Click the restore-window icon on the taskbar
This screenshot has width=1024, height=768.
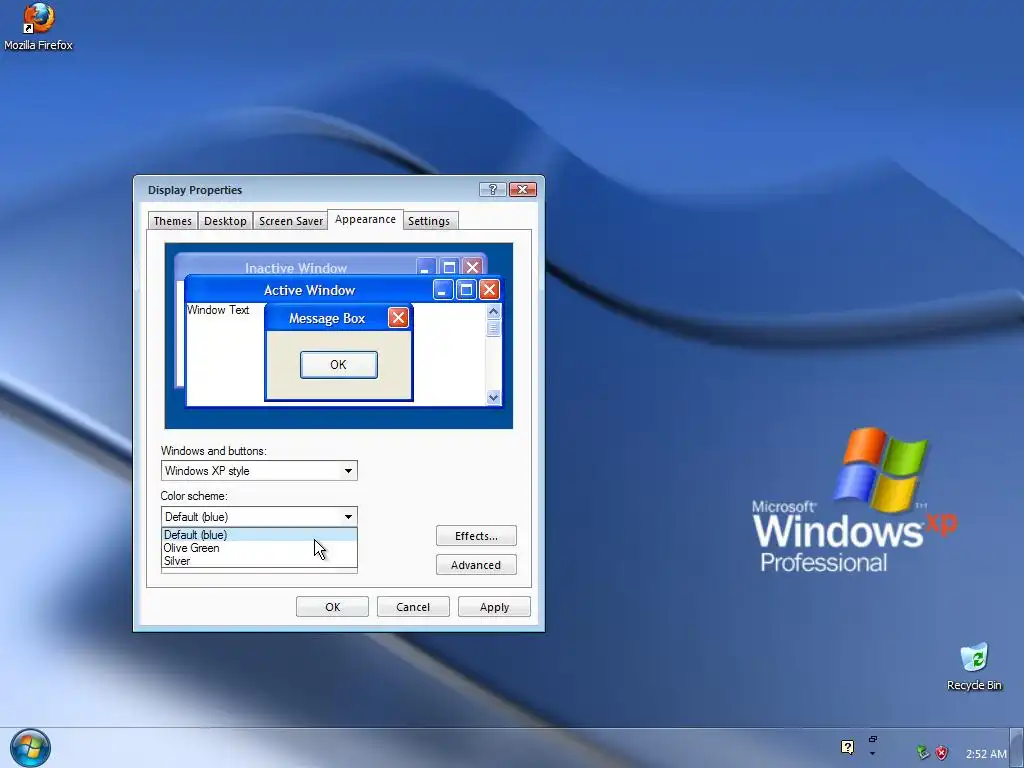pyautogui.click(x=872, y=739)
